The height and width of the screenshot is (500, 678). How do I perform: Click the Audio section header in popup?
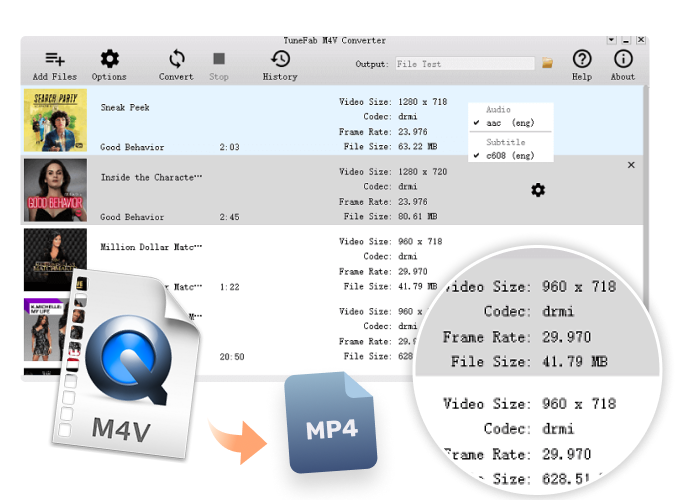pyautogui.click(x=499, y=109)
